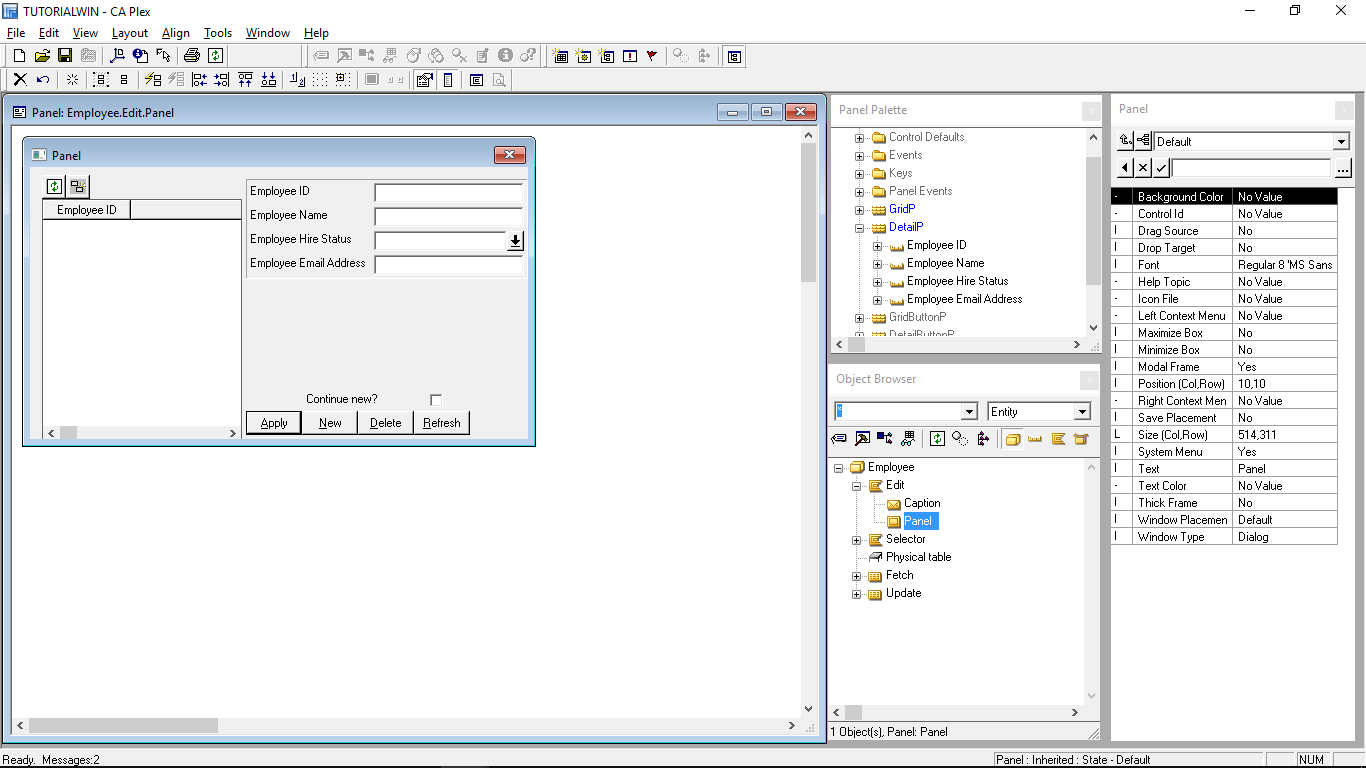The image size is (1366, 768).
Task: Click the Print icon on the main toolbar
Action: [x=190, y=56]
